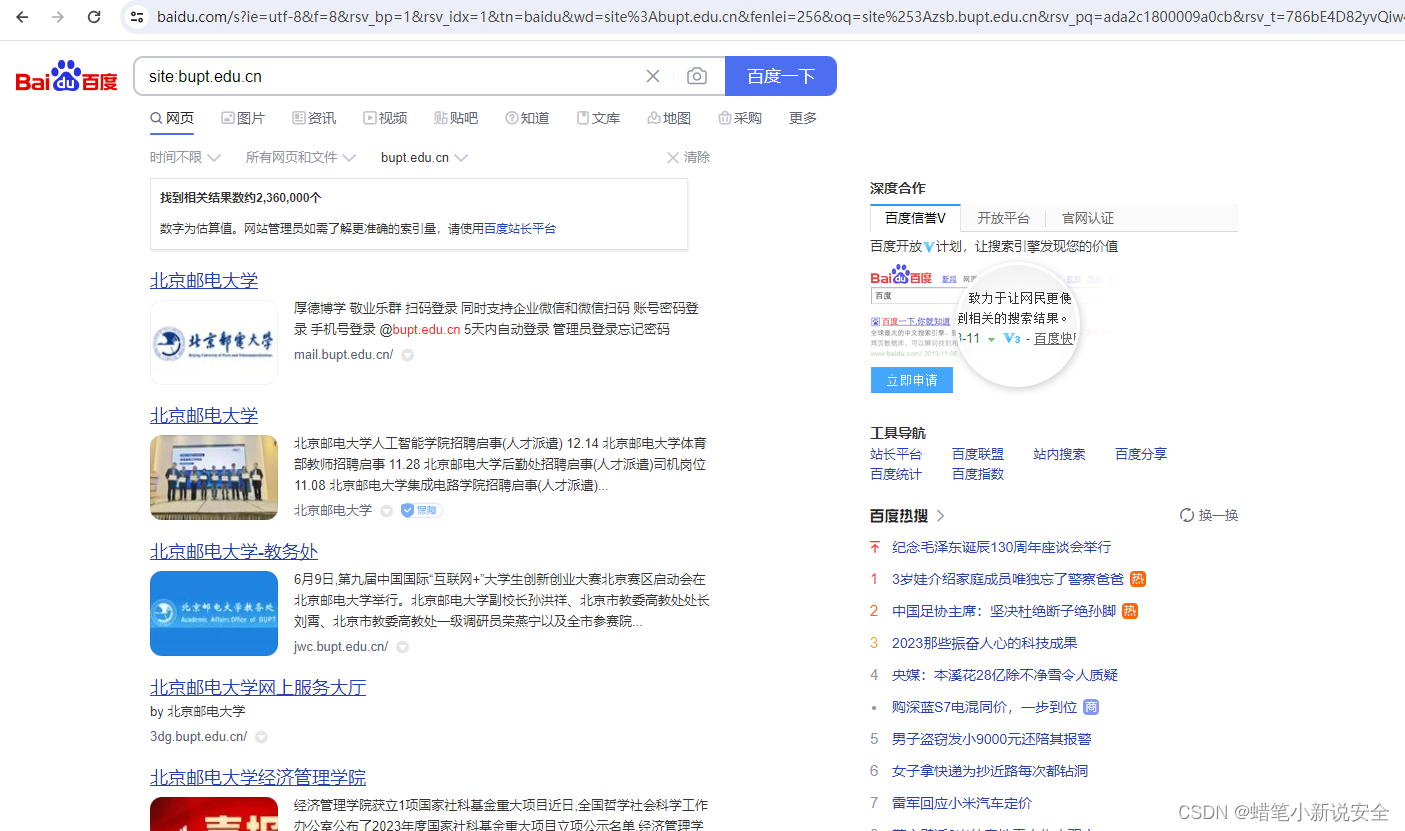Viewport: 1405px width, 831px height.
Task: Expand arrow next to jwc.bupt.edu.cn/
Action: tap(402, 647)
